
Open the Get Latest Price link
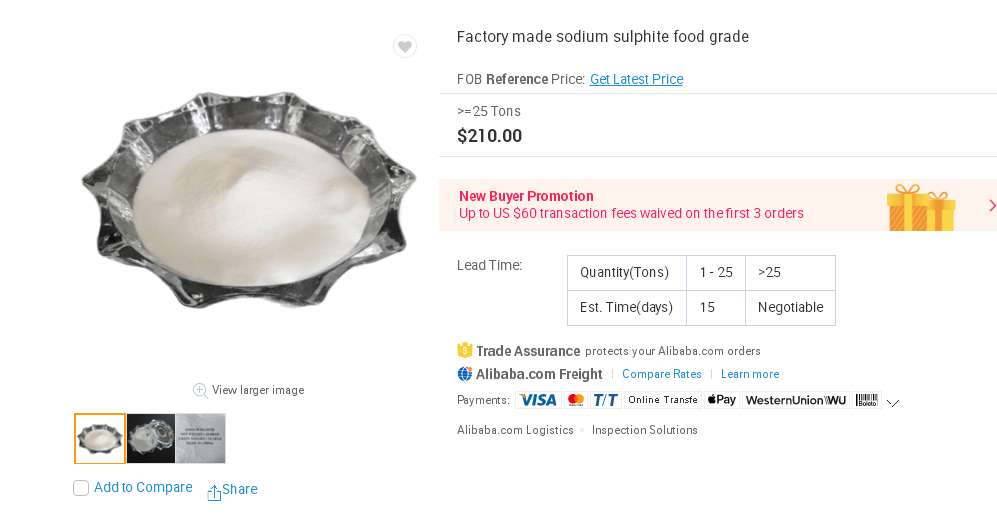pyautogui.click(x=636, y=79)
